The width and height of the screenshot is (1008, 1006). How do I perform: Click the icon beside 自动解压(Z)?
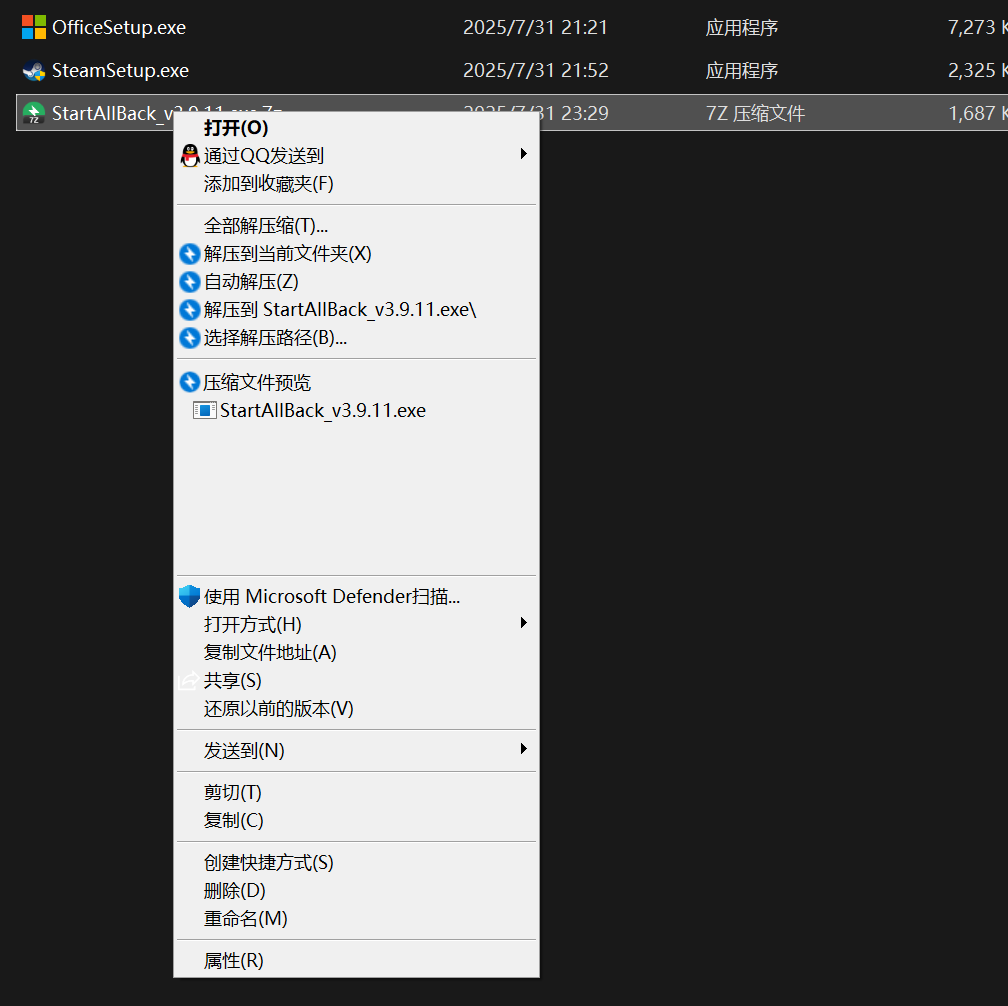(190, 282)
